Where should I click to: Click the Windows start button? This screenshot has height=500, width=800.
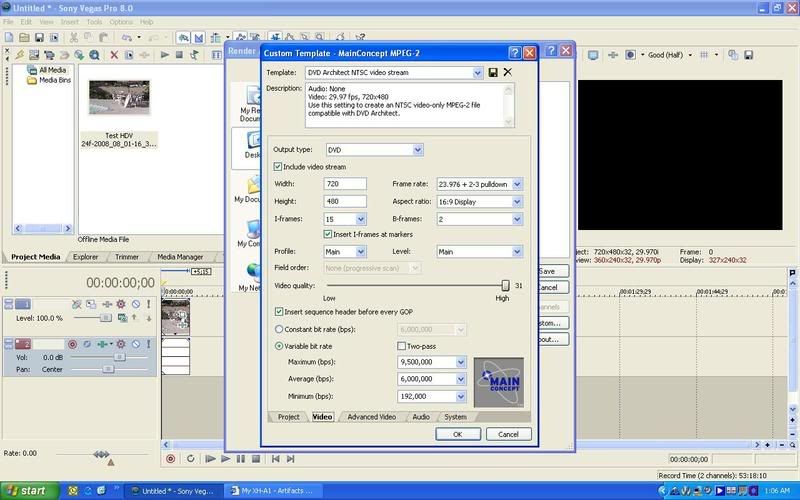click(x=29, y=491)
